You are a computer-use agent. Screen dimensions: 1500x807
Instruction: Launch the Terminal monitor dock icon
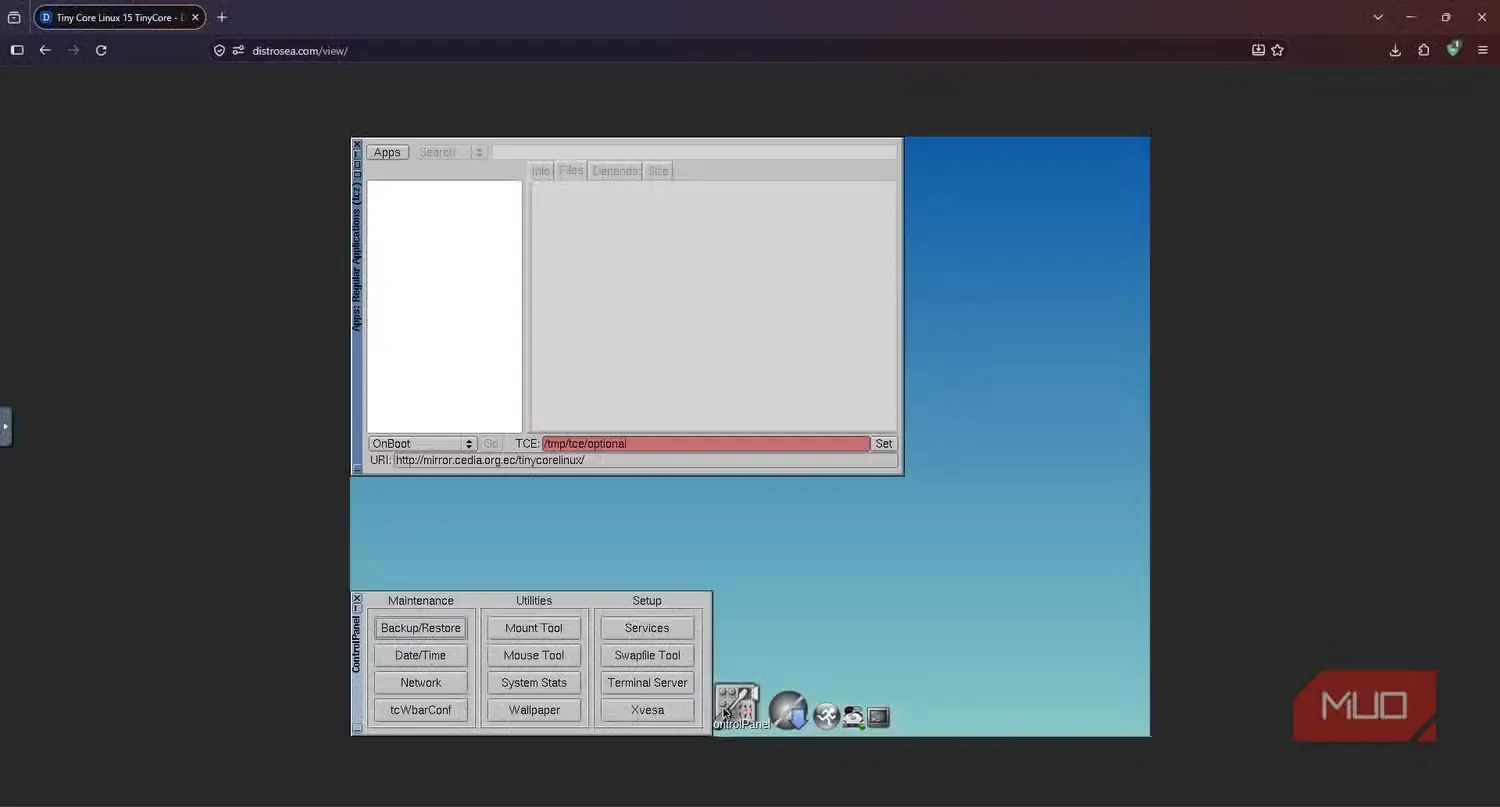[879, 717]
